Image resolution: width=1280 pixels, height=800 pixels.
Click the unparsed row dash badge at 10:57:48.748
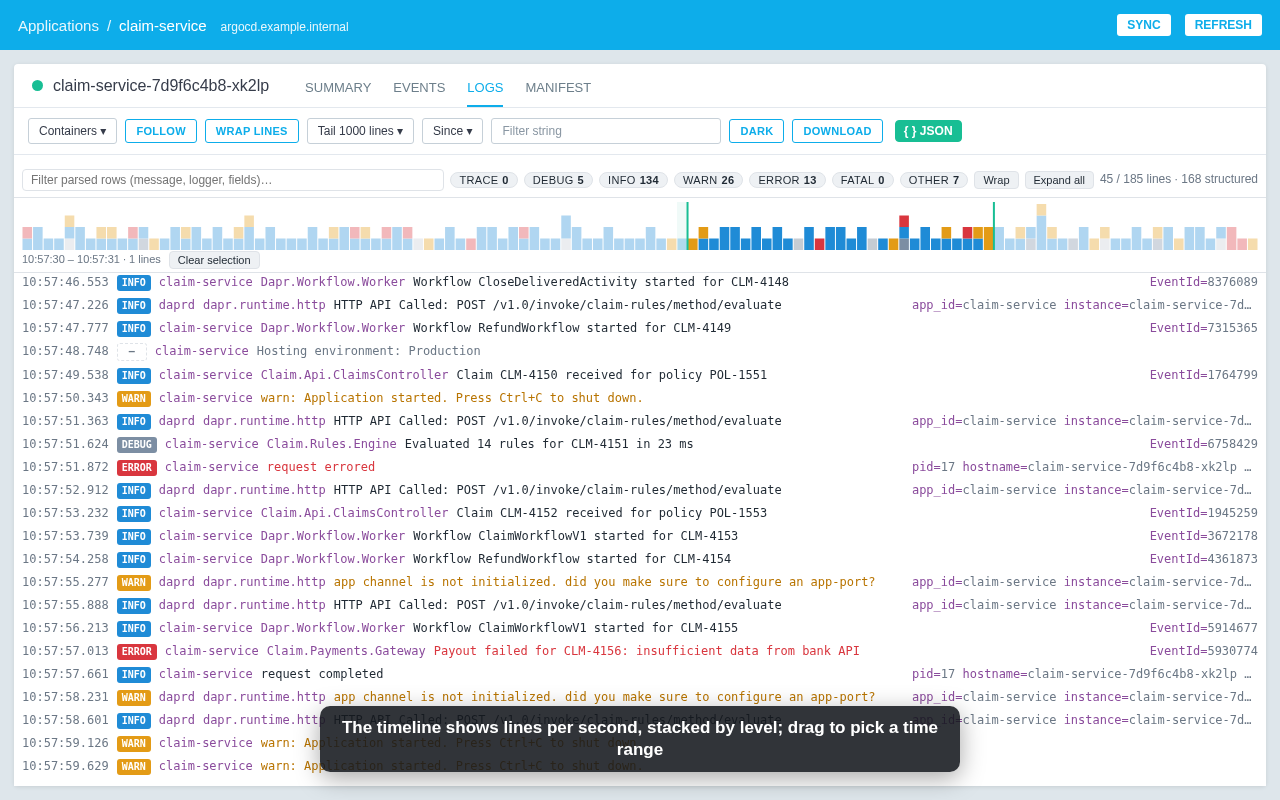point(132,352)
